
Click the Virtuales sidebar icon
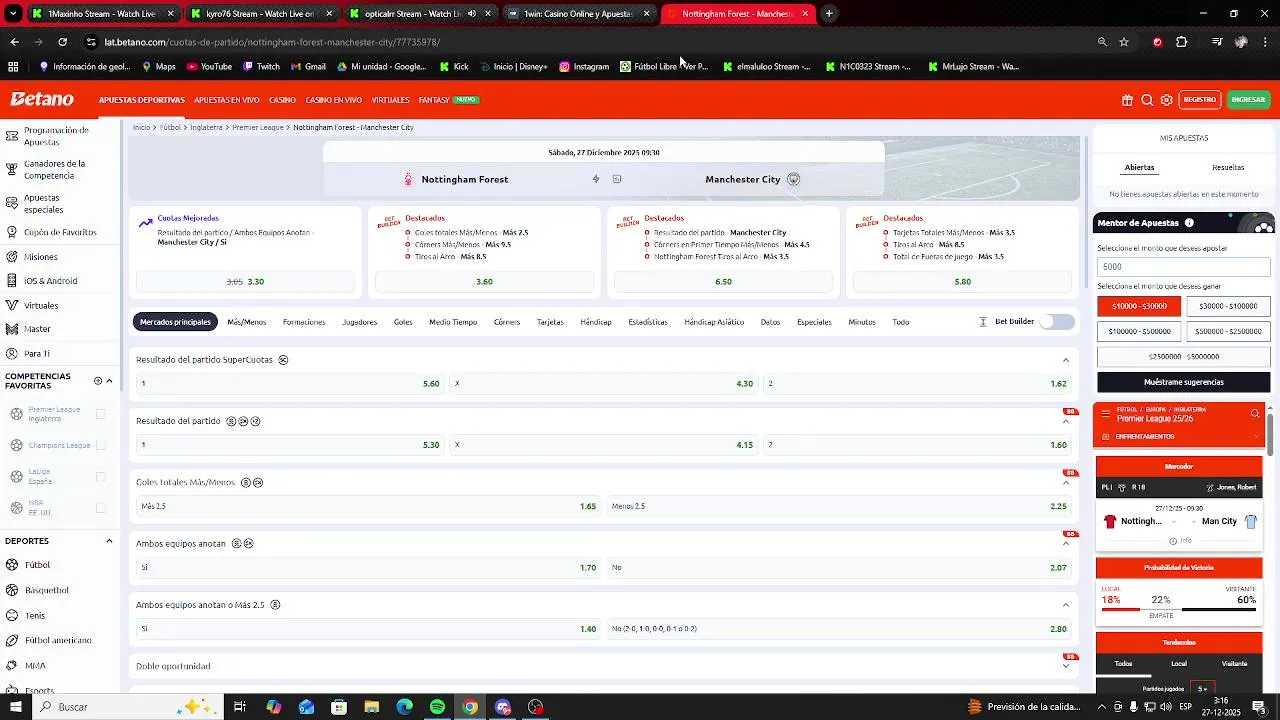pyautogui.click(x=12, y=305)
